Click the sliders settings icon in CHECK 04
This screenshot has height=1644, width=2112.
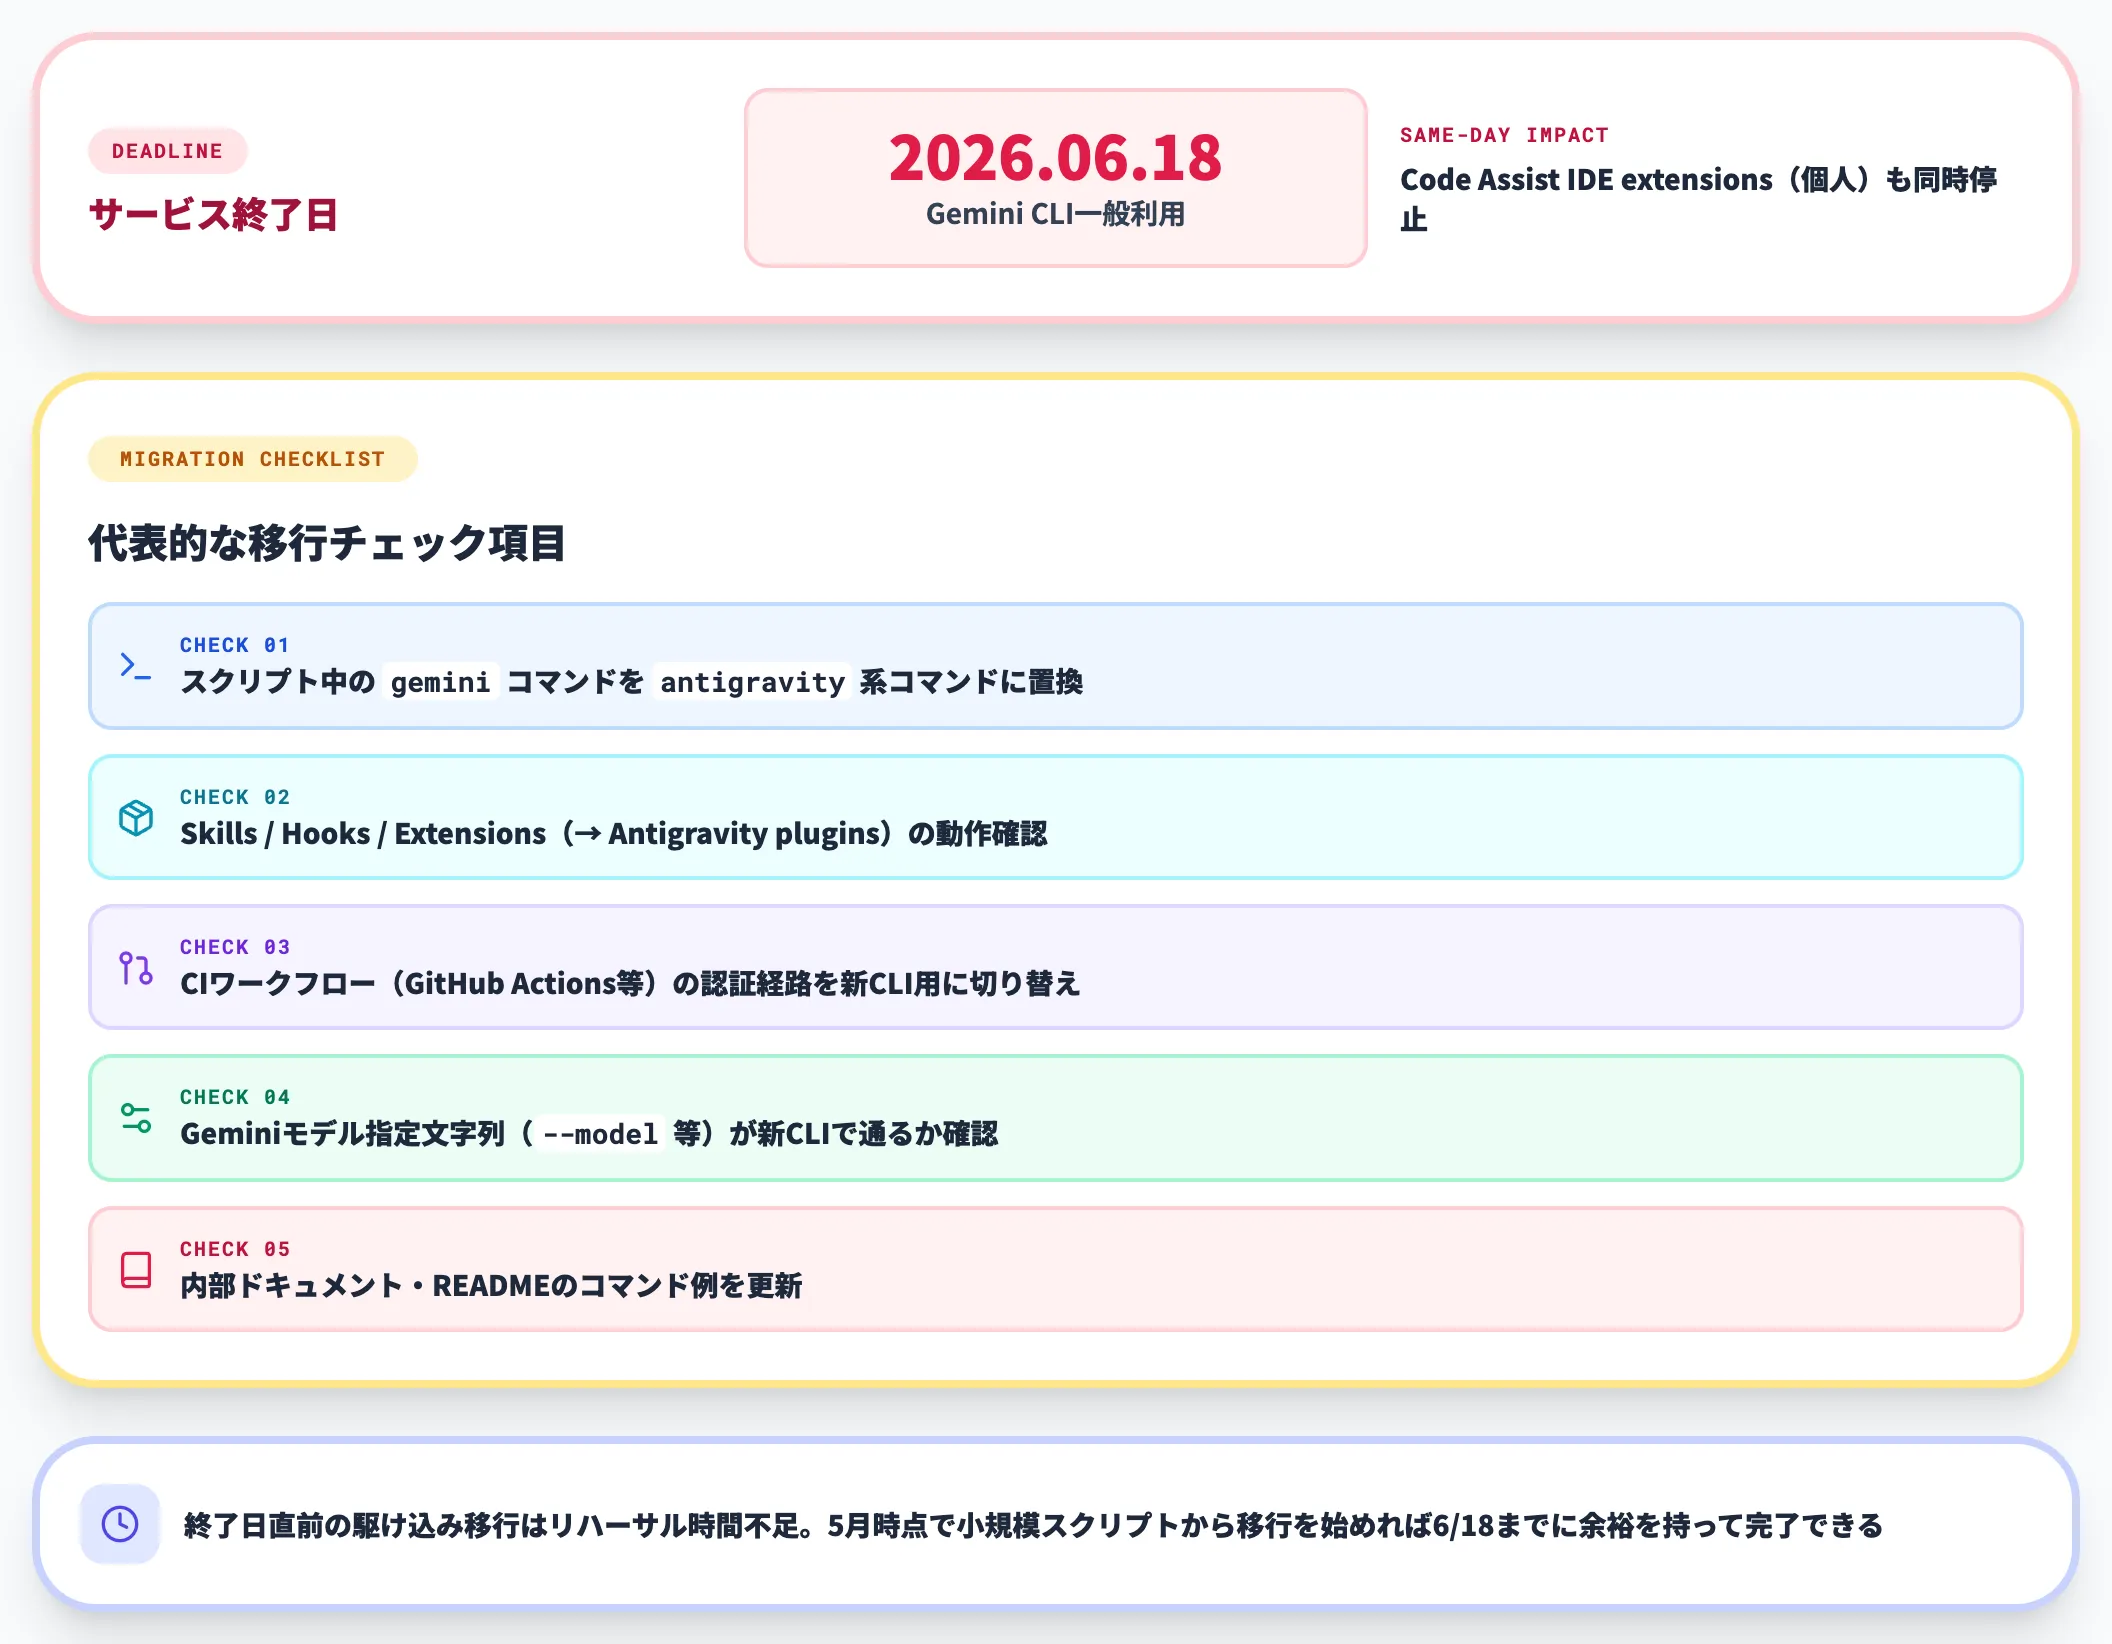pyautogui.click(x=136, y=1118)
